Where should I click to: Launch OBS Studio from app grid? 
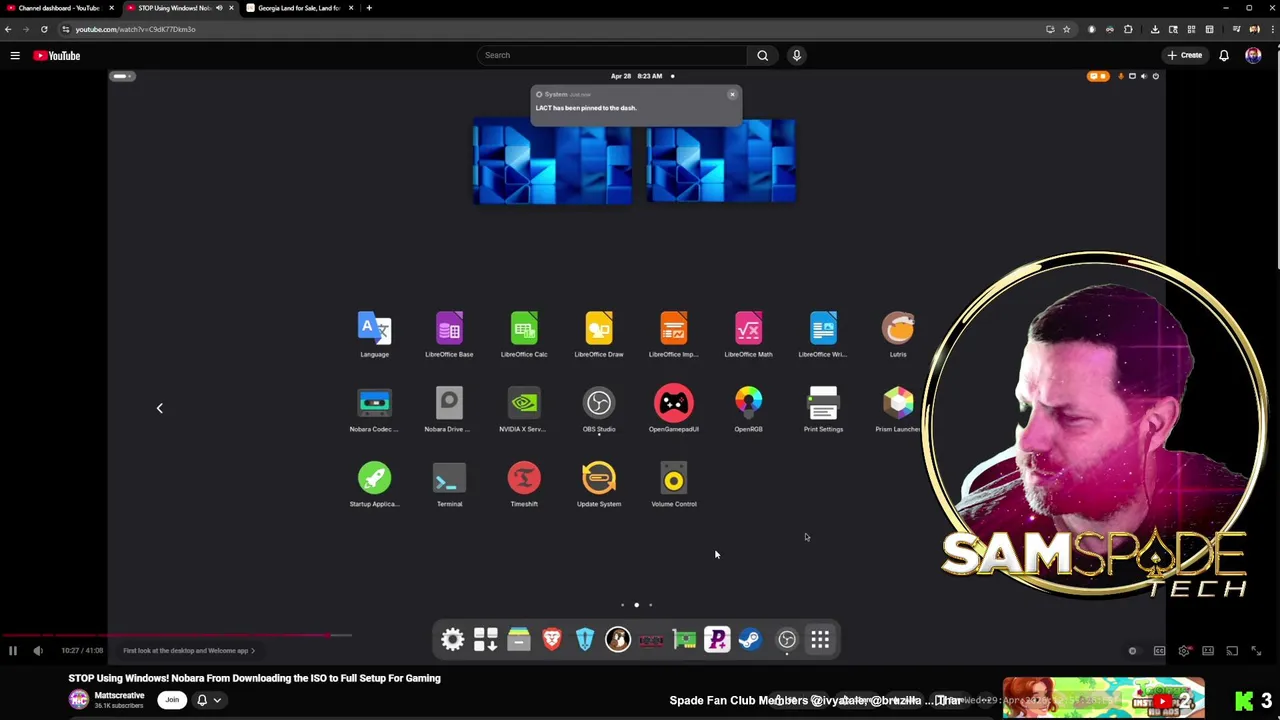tap(599, 409)
